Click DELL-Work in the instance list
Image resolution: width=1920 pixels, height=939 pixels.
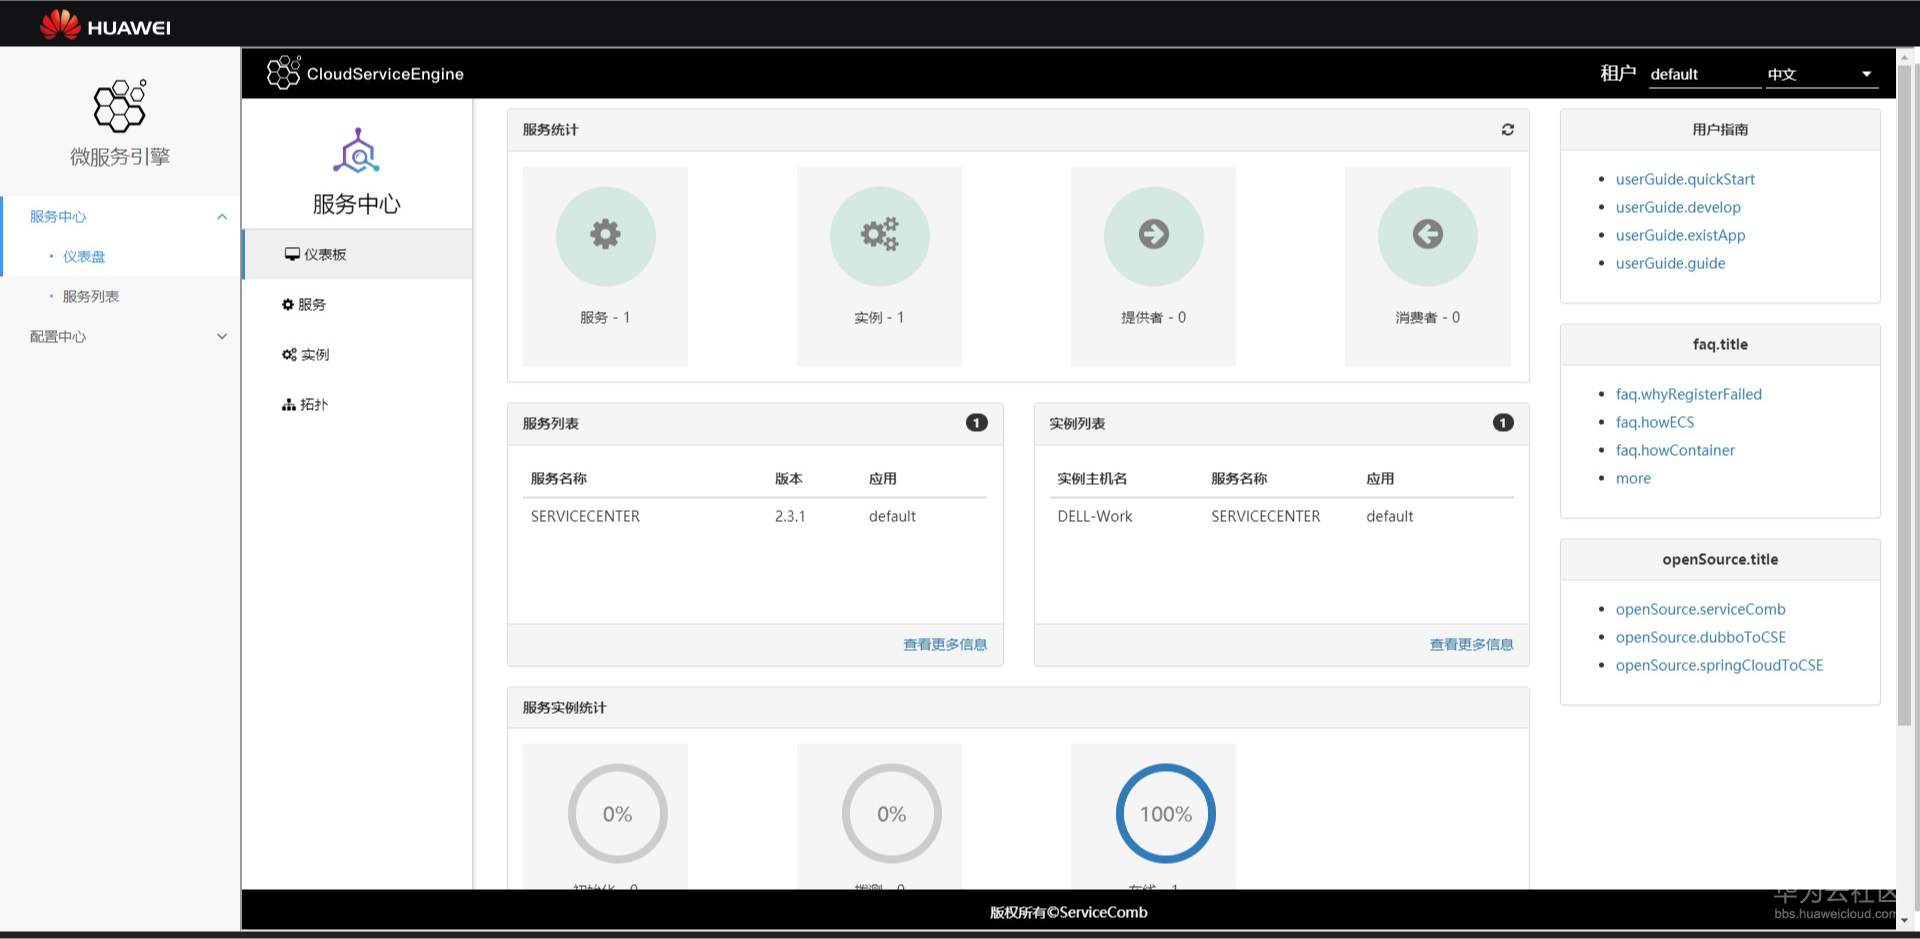coord(1094,517)
